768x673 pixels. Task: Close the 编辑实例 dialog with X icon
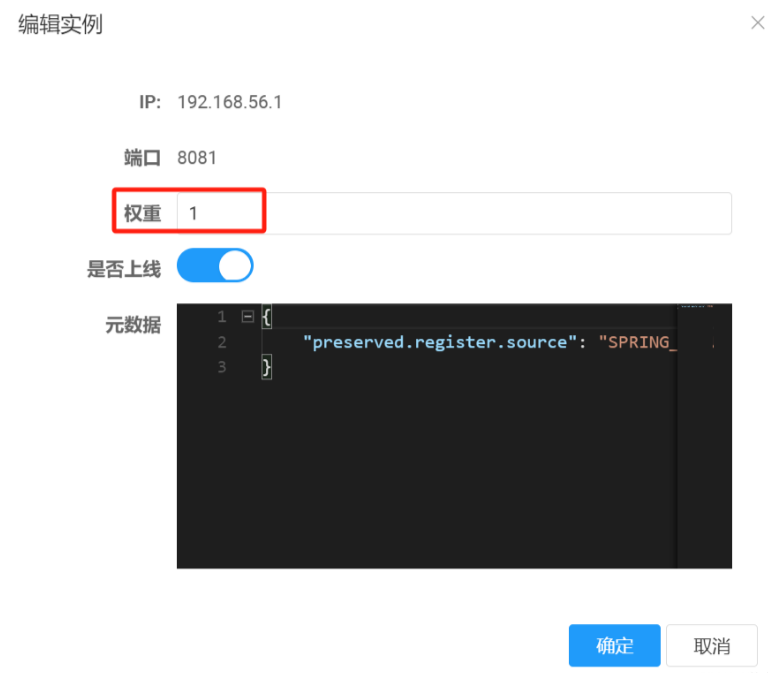pyautogui.click(x=757, y=23)
